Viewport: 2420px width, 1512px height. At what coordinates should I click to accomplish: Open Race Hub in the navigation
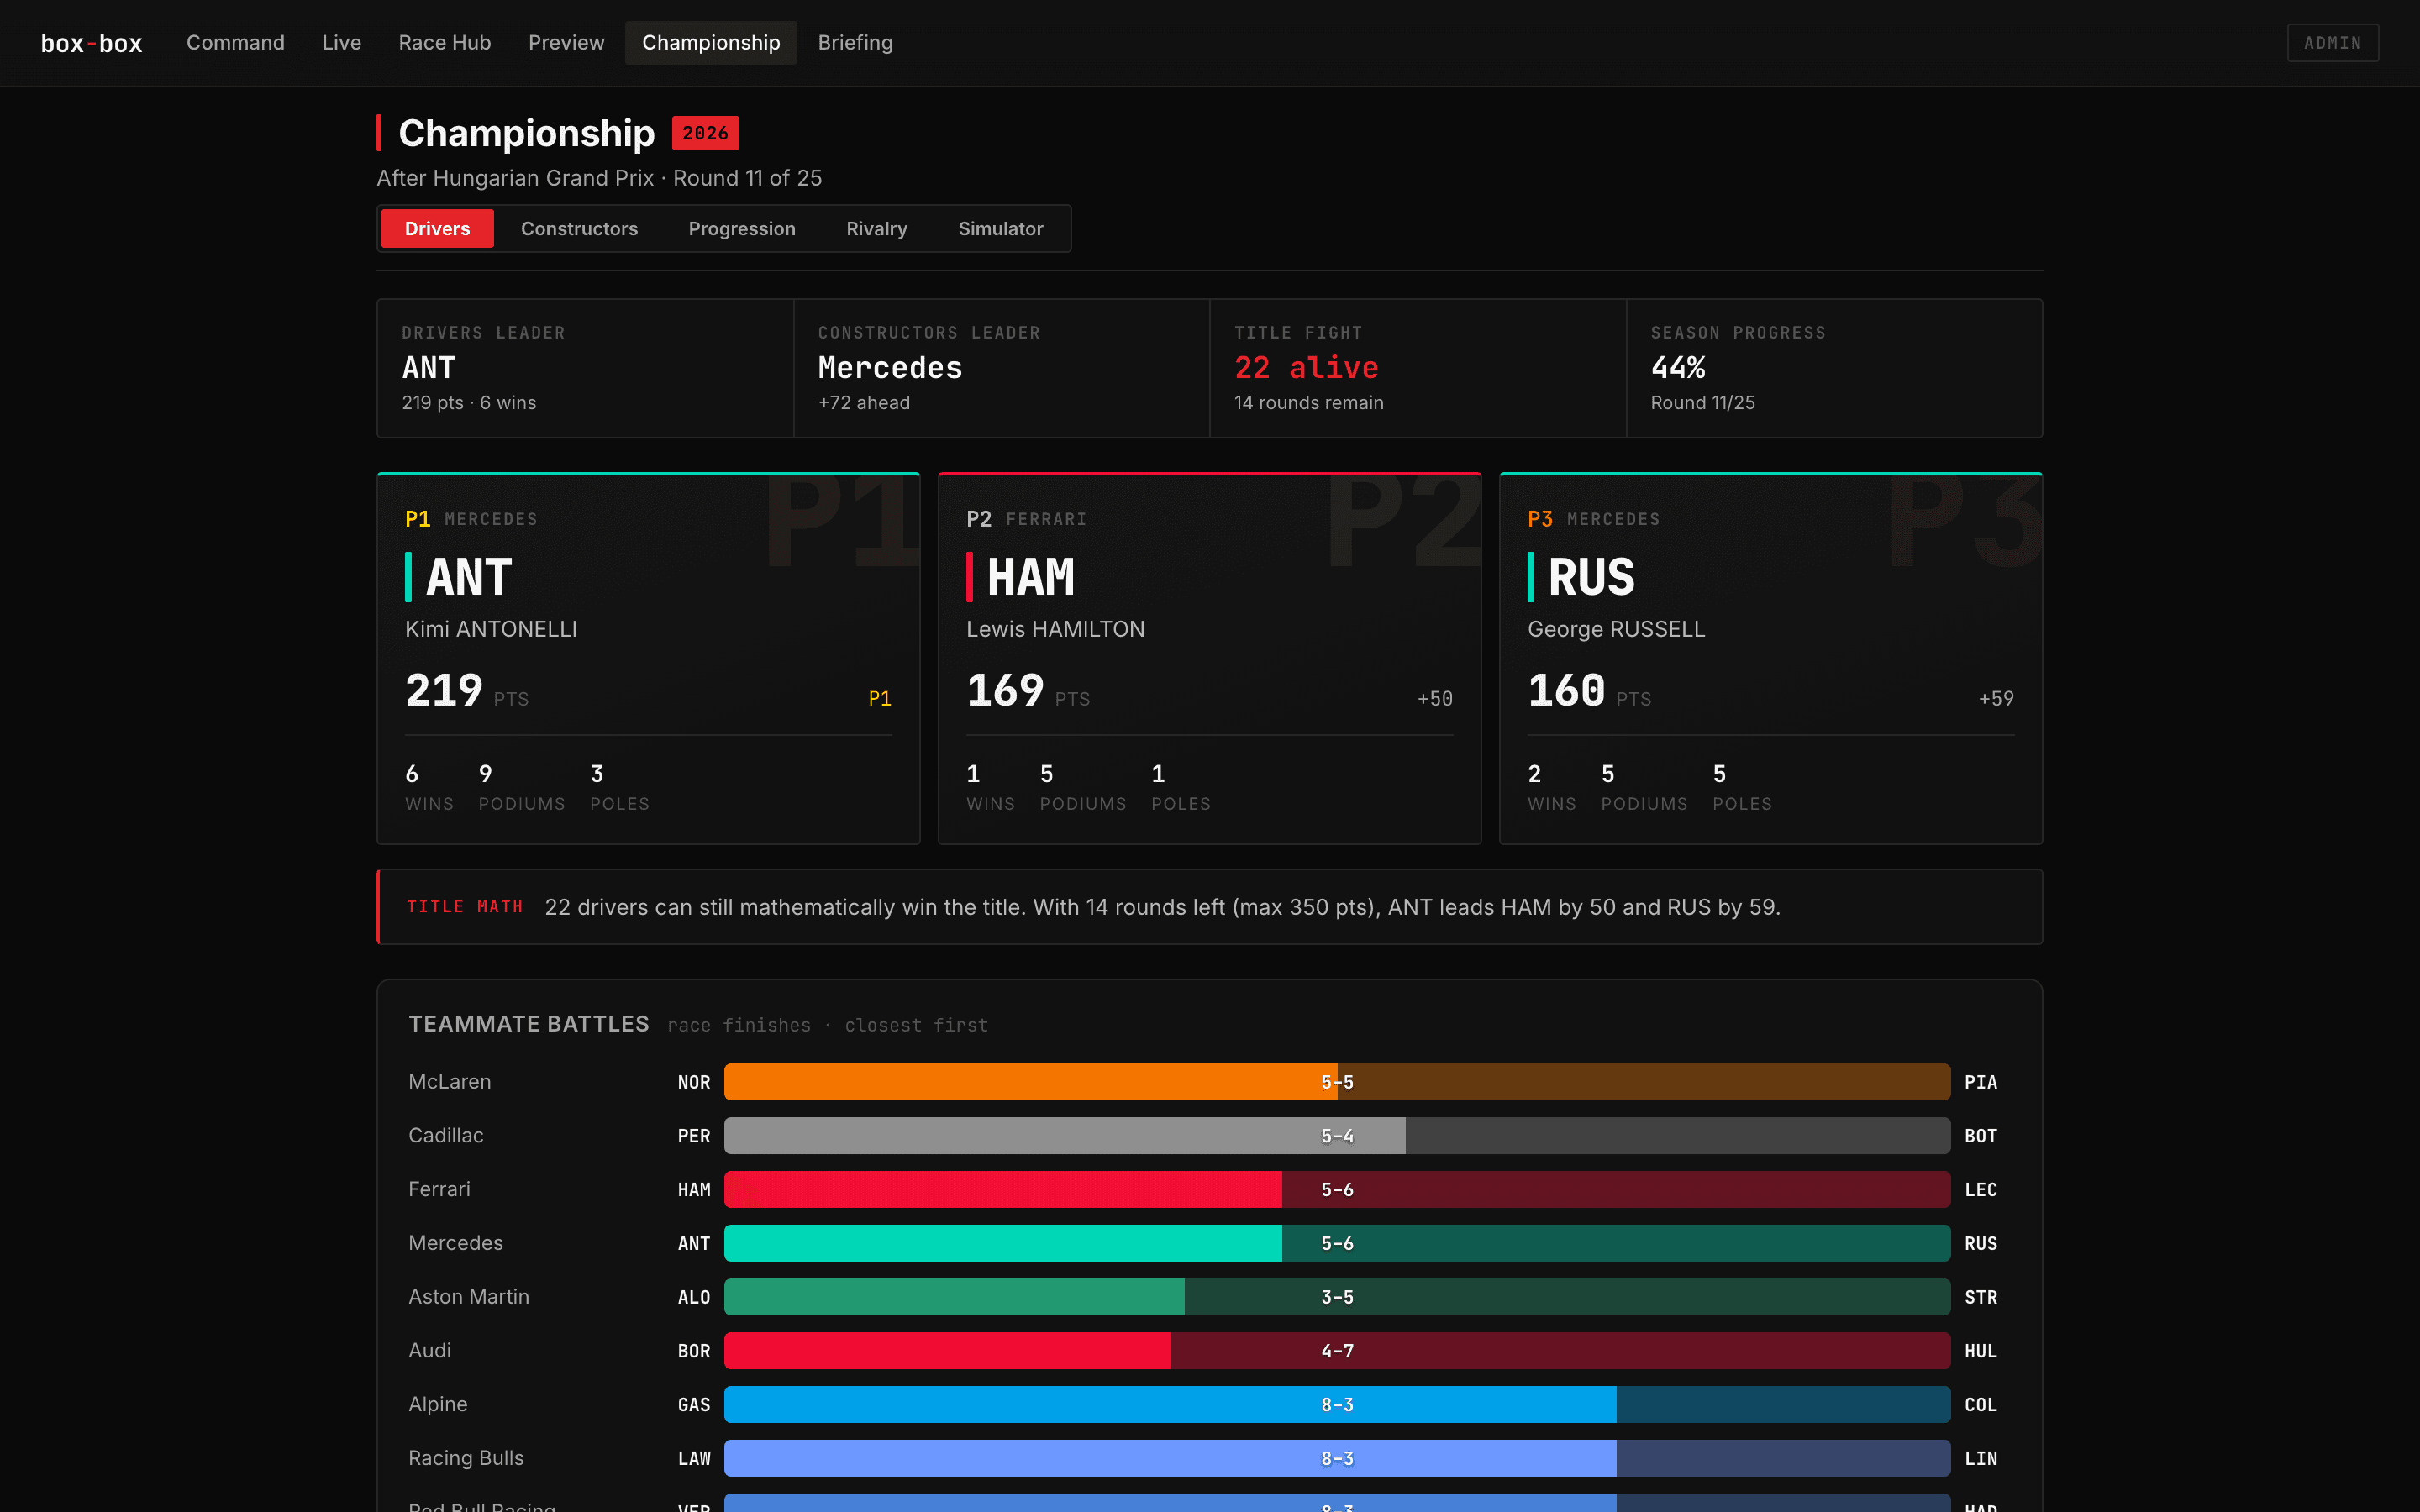444,43
